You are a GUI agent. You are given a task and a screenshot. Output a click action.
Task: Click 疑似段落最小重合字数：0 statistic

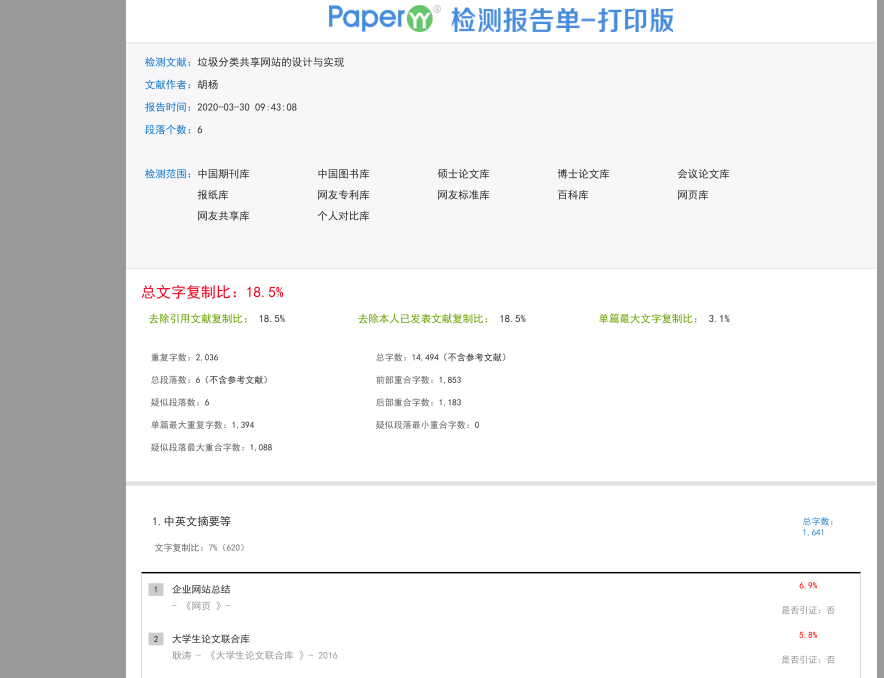(427, 425)
